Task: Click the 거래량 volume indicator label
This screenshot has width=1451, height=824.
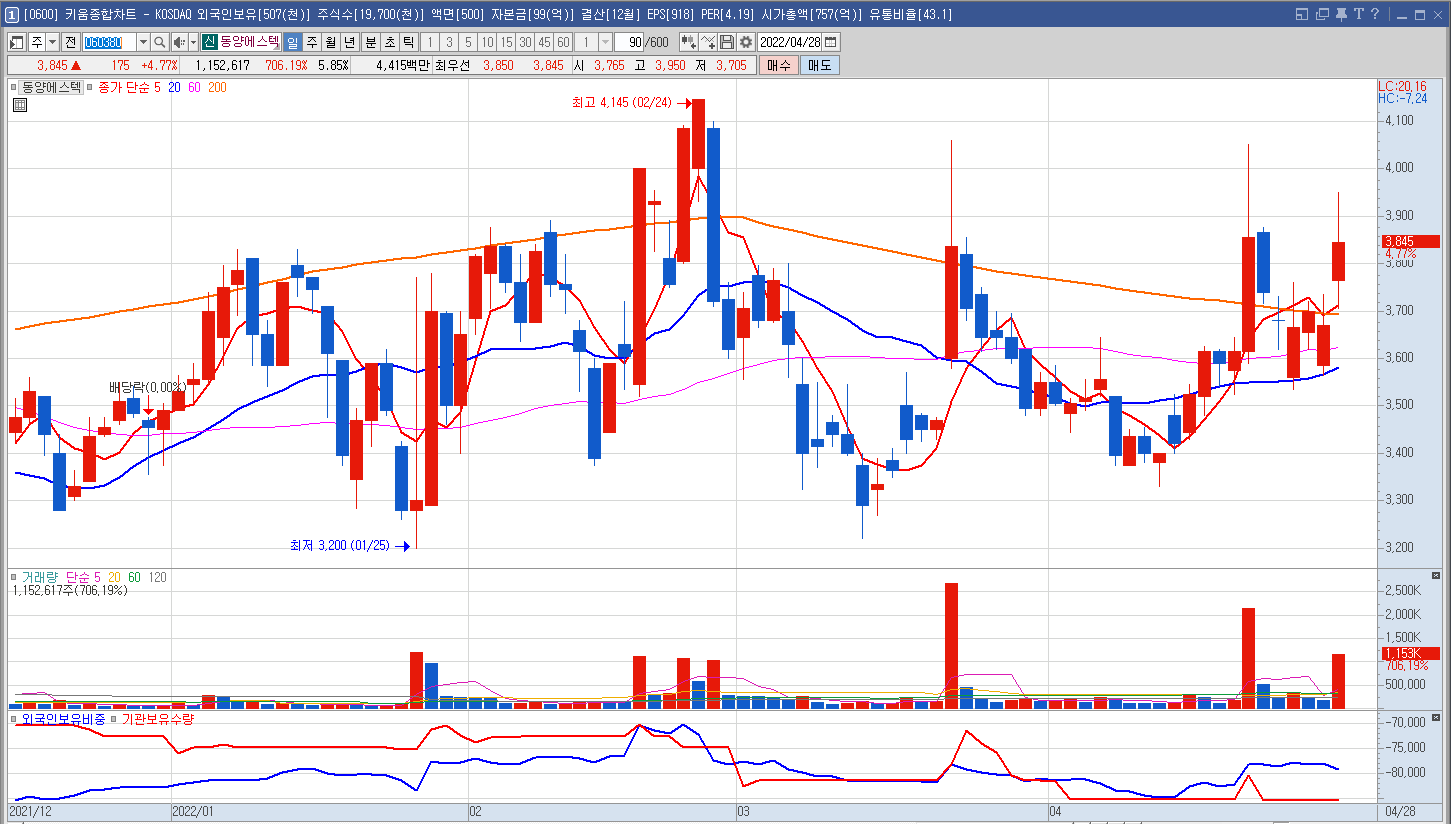Action: (41, 577)
